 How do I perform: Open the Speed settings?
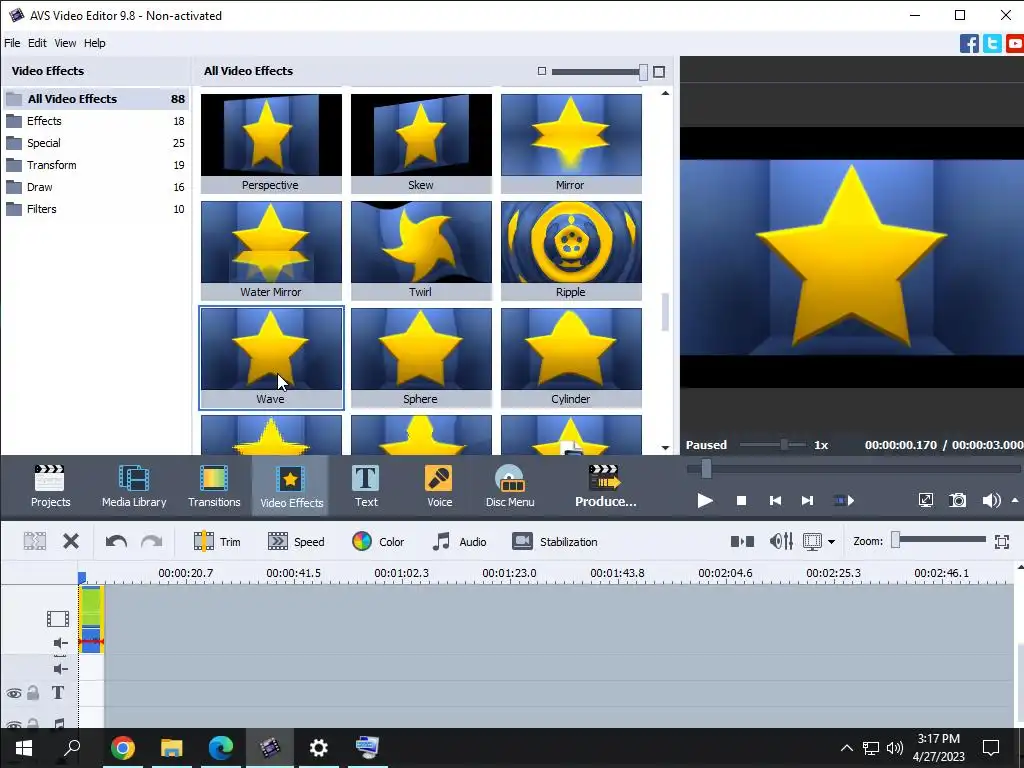point(296,541)
